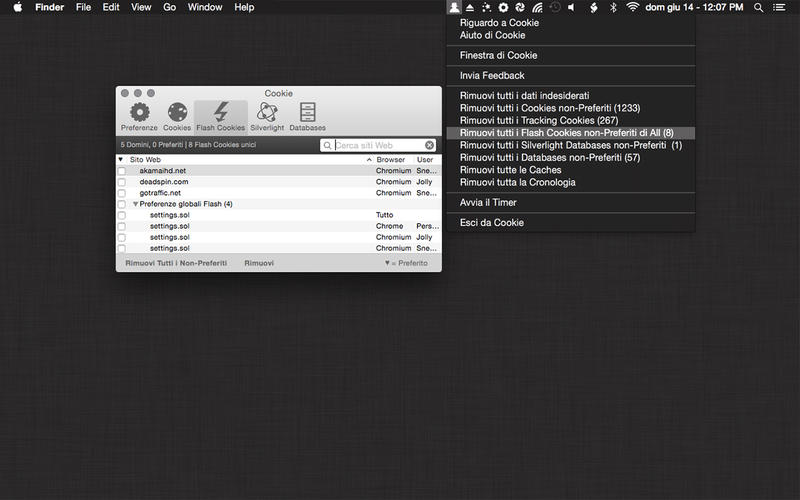Tick the checkbox for gotraffic.net
Viewport: 800px width, 500px height.
[x=122, y=193]
